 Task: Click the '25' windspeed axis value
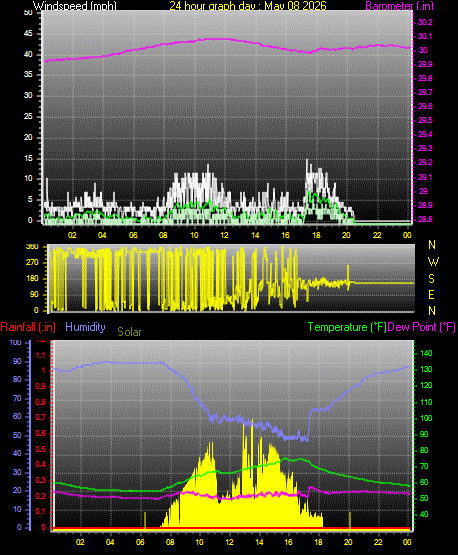28,116
